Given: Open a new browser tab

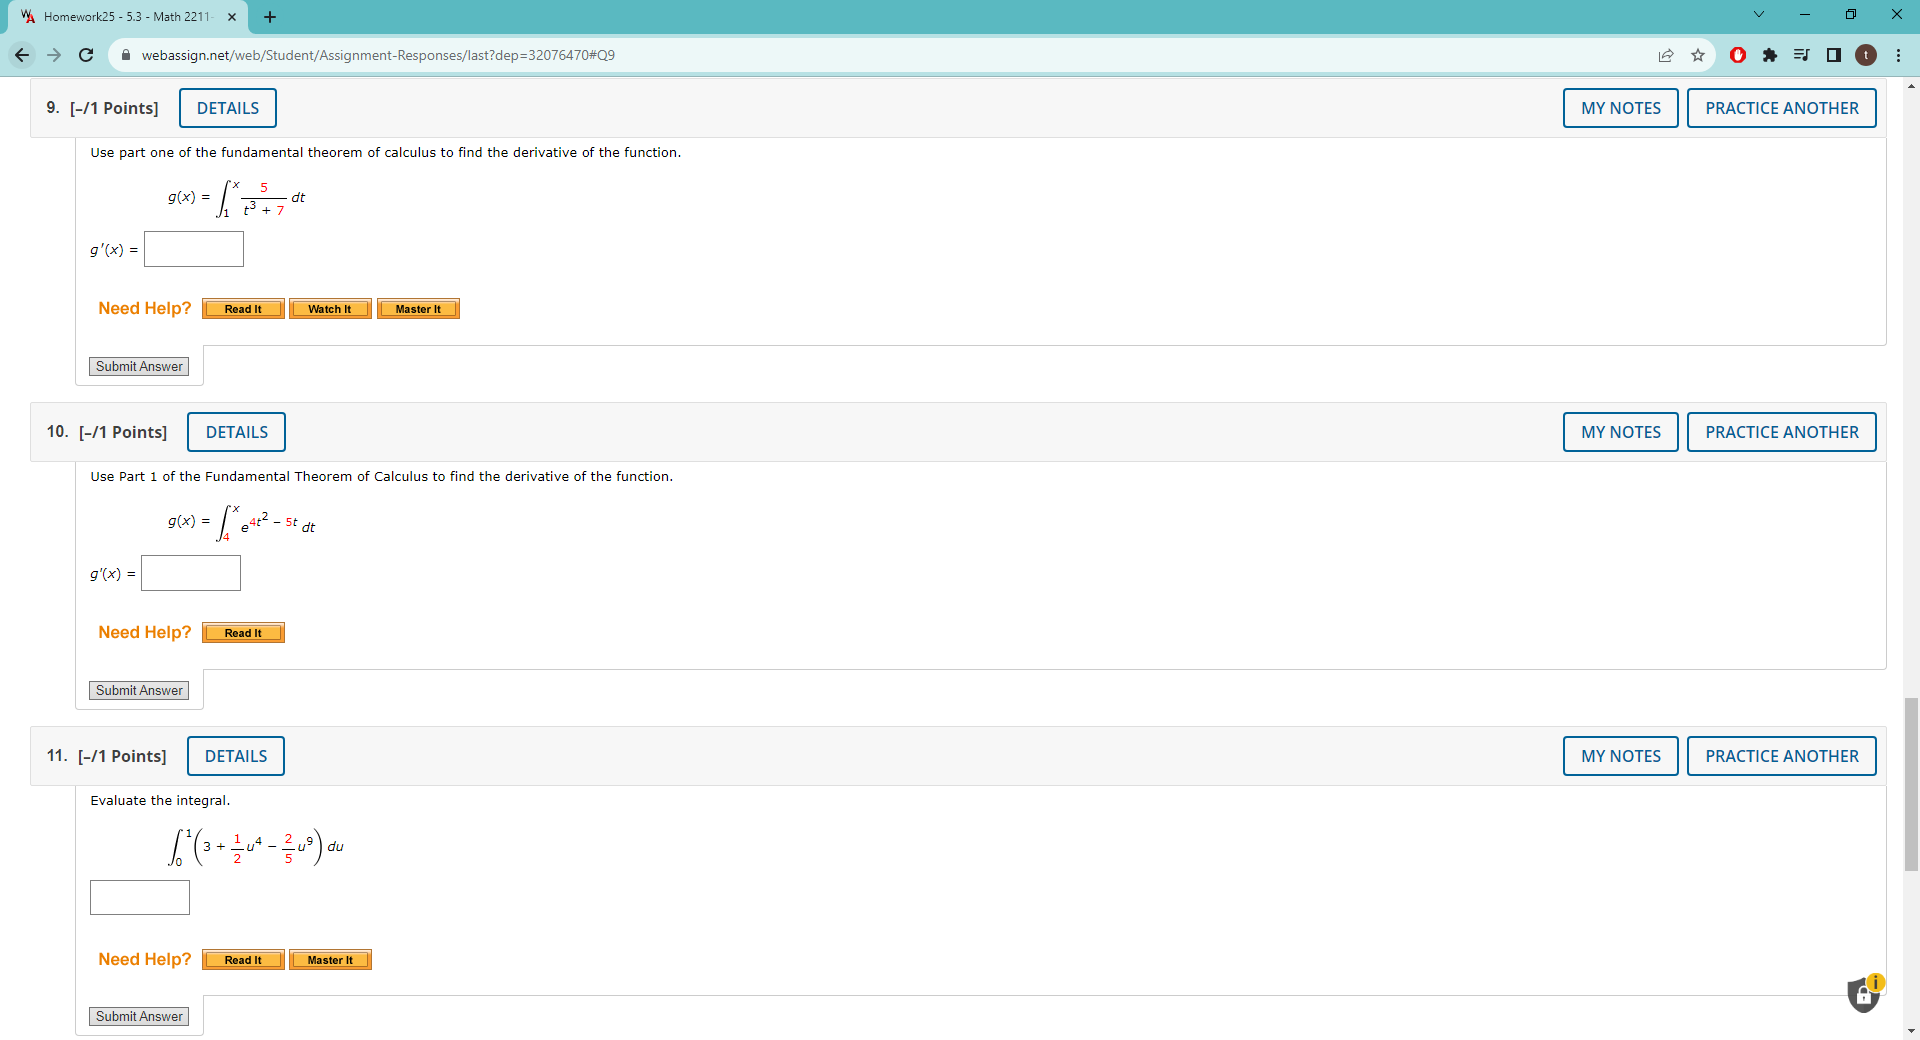Looking at the screenshot, I should click(269, 16).
